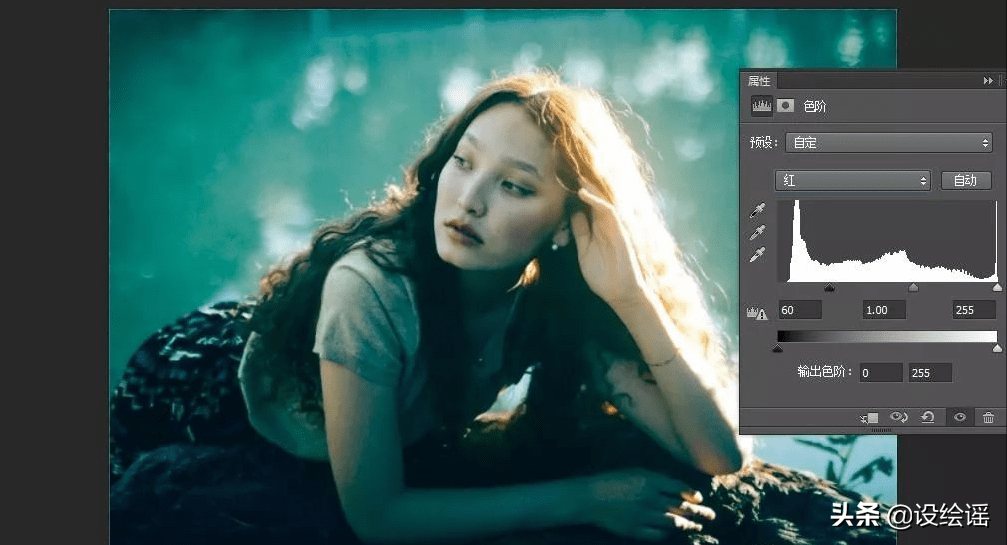1007x545 pixels.
Task: Click the view previous state icon
Action: point(898,417)
